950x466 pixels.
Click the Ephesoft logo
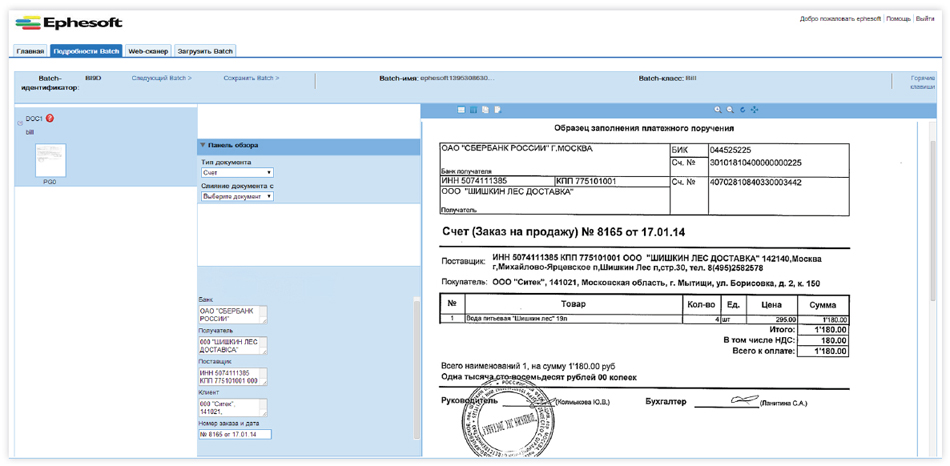click(68, 23)
